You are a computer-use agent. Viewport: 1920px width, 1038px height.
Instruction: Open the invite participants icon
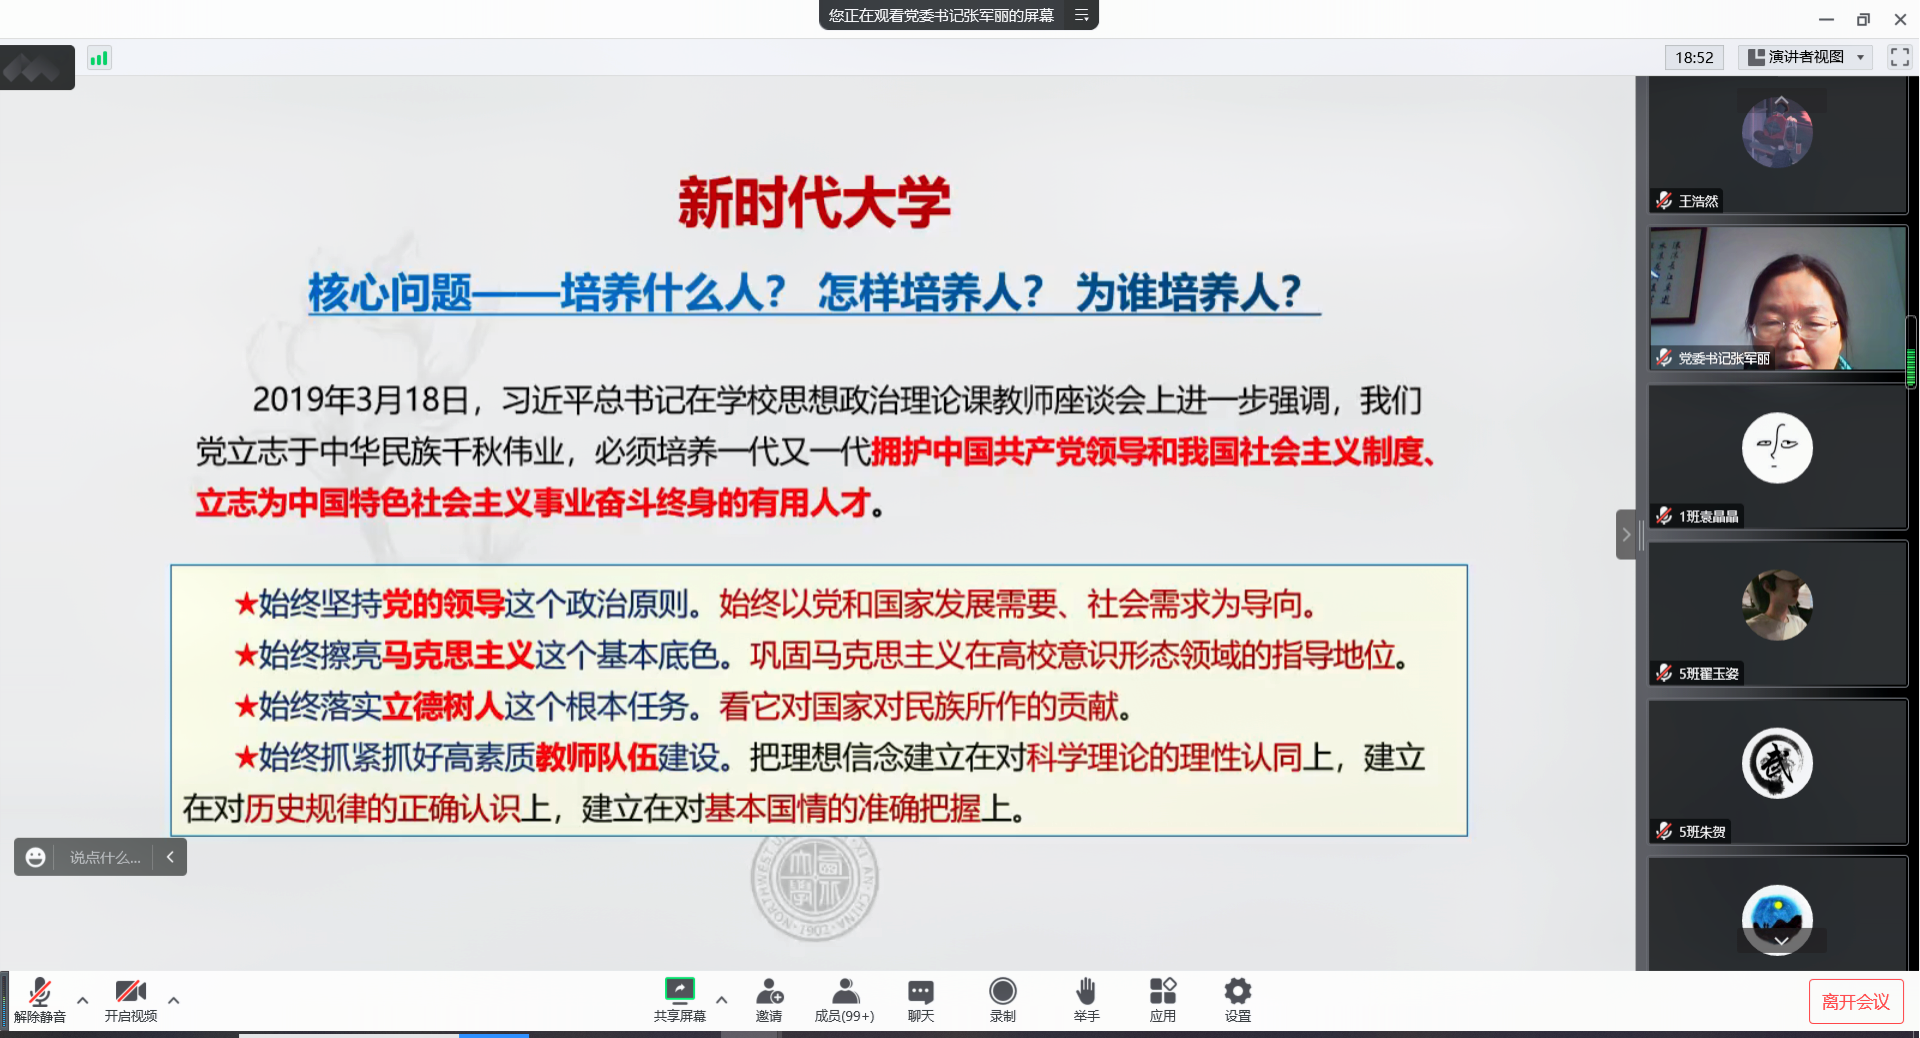coord(769,991)
